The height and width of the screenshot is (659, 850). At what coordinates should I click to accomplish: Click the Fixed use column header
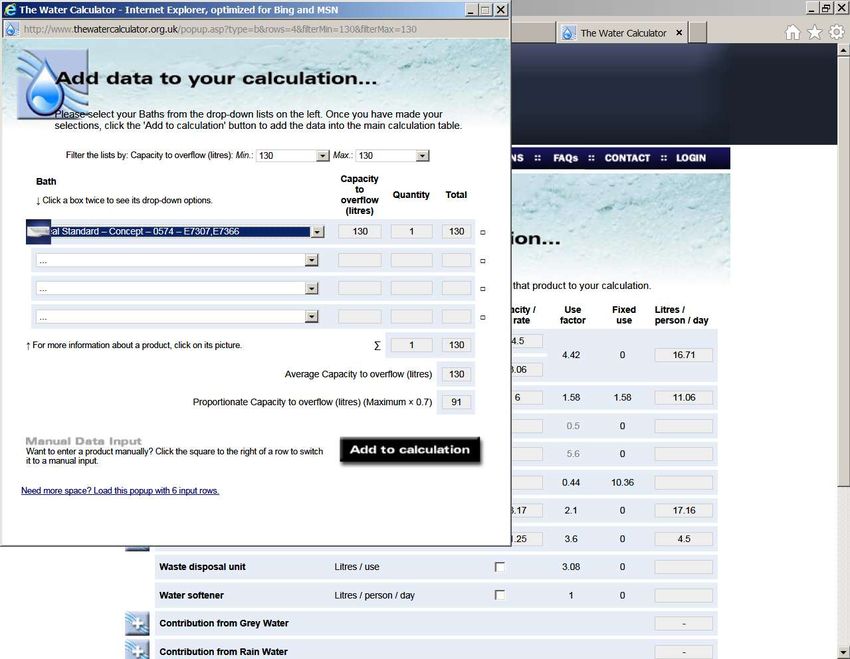click(x=624, y=315)
